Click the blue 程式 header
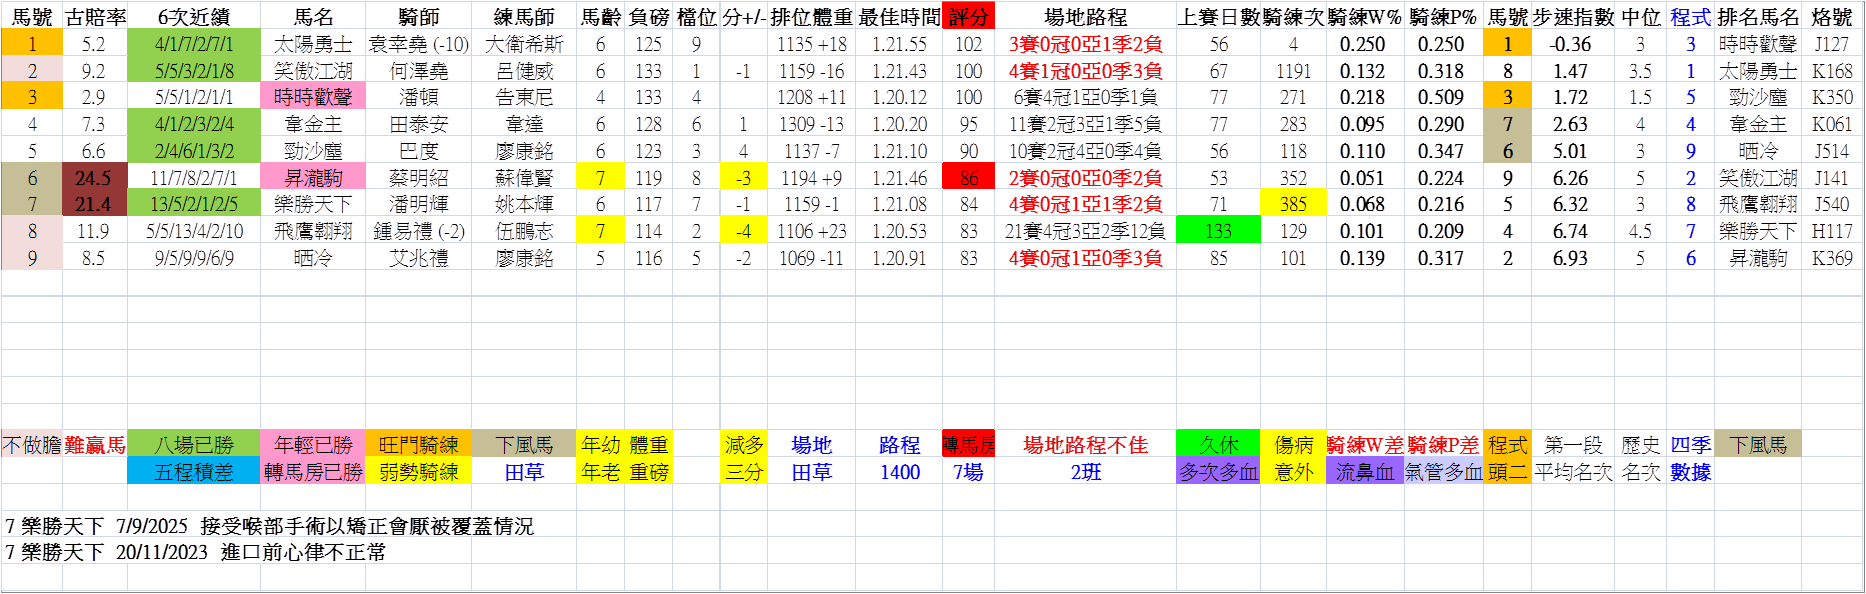 tap(1690, 17)
